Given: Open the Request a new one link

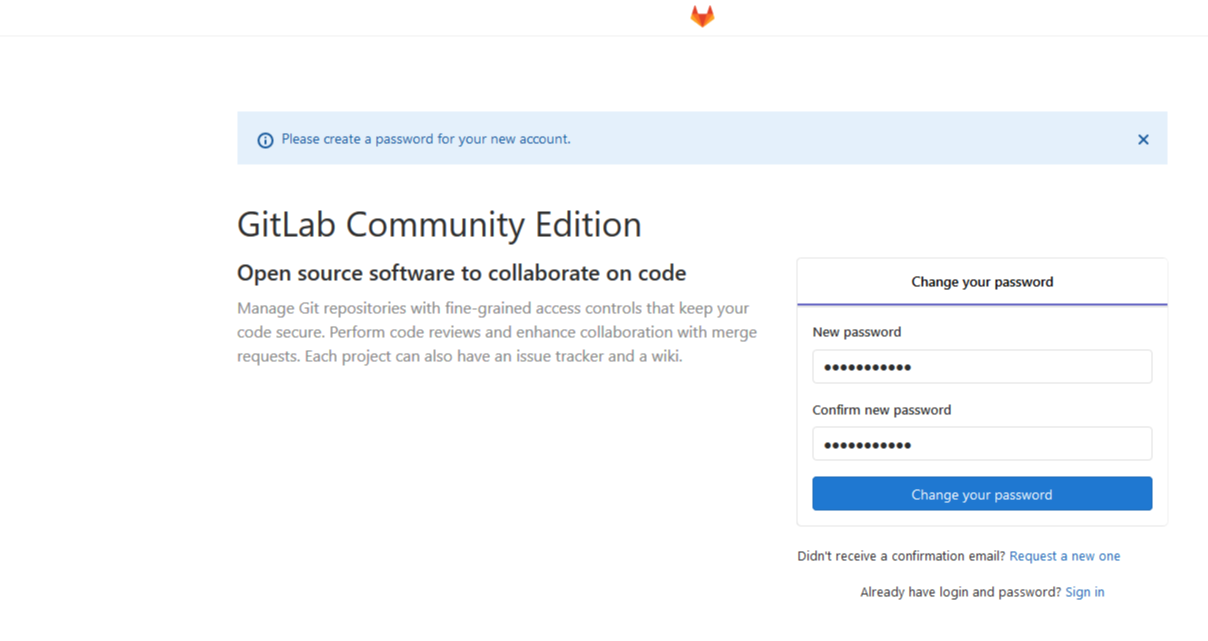Looking at the screenshot, I should (x=1065, y=556).
